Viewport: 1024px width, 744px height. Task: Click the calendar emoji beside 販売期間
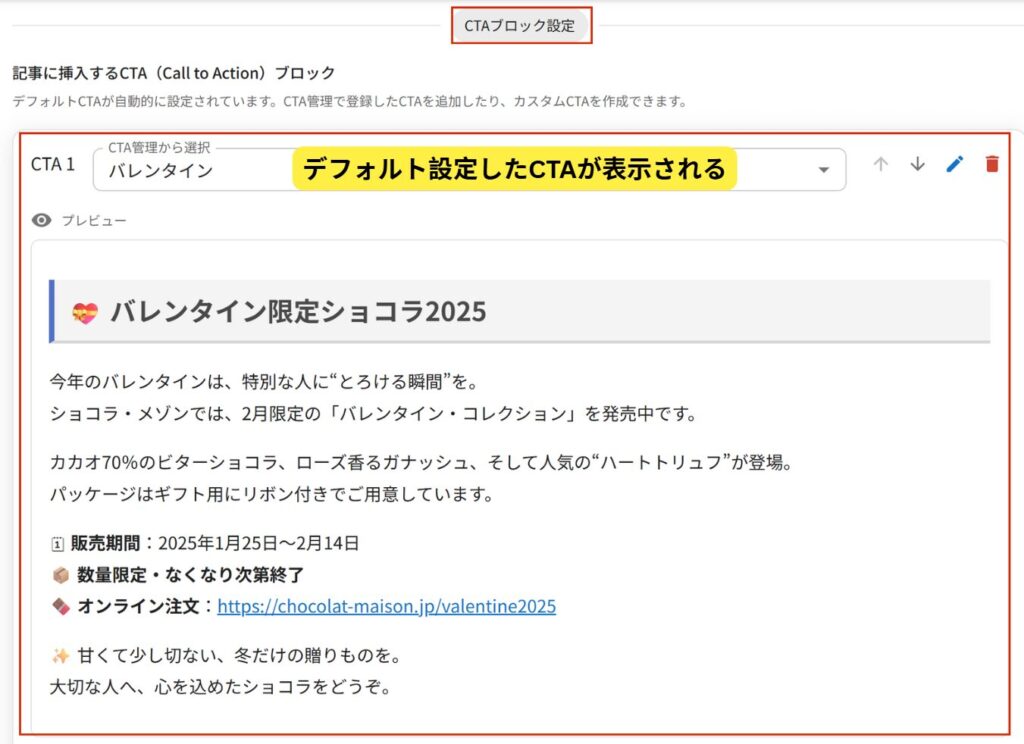pyautogui.click(x=57, y=544)
